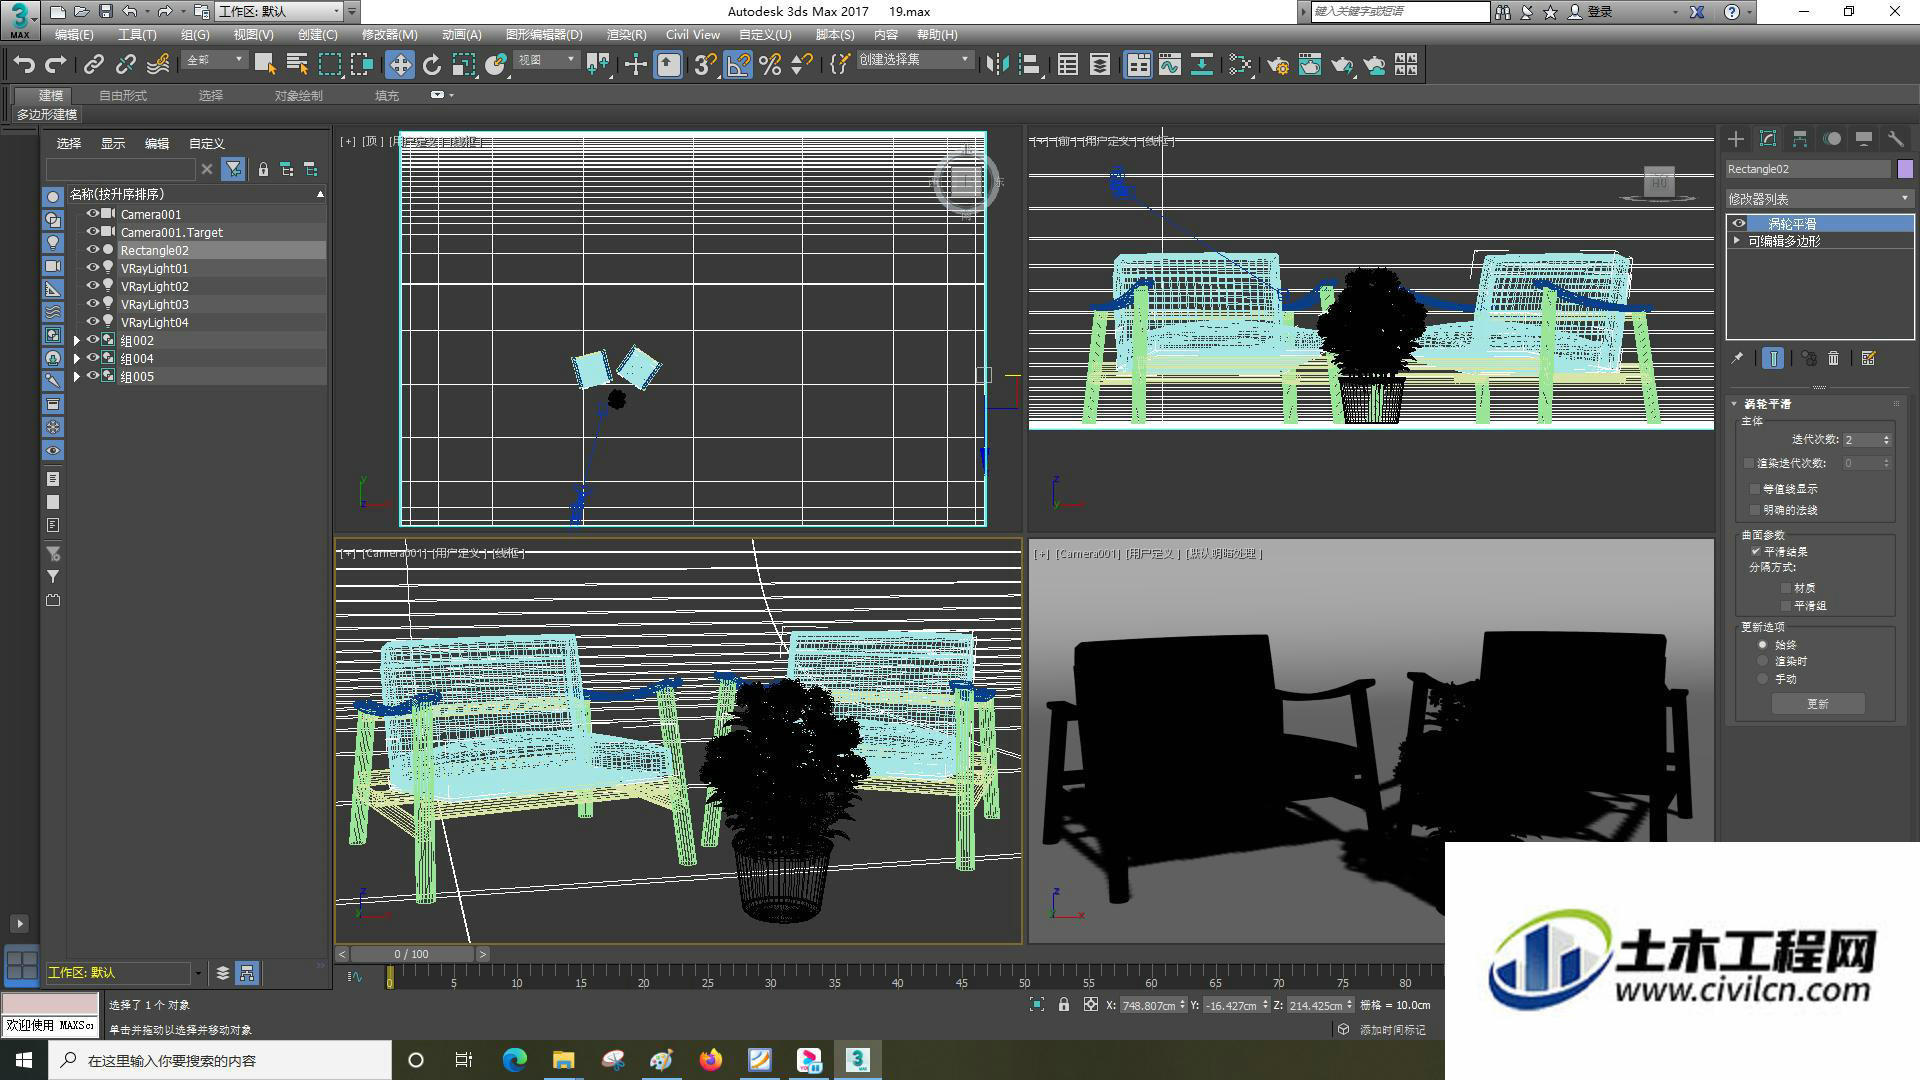Click the Redo arrow in main toolbar
1920x1080 pixels.
56,65
